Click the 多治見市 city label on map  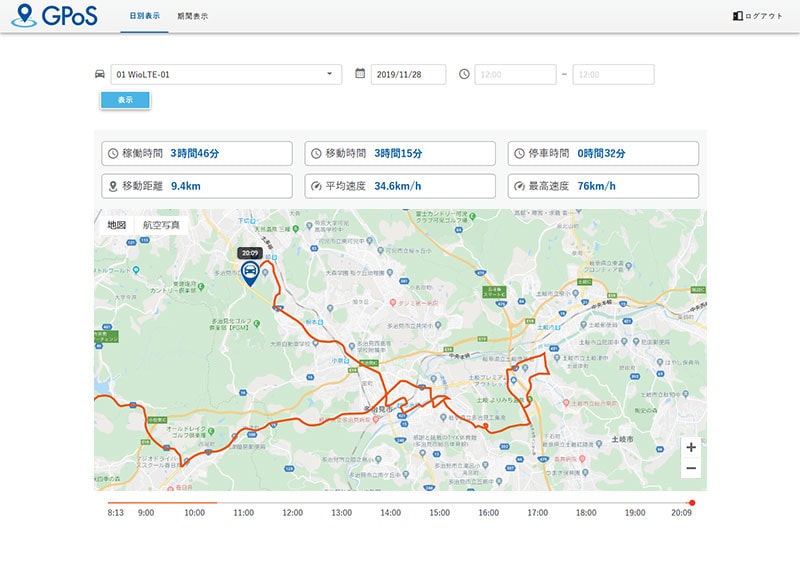(379, 409)
